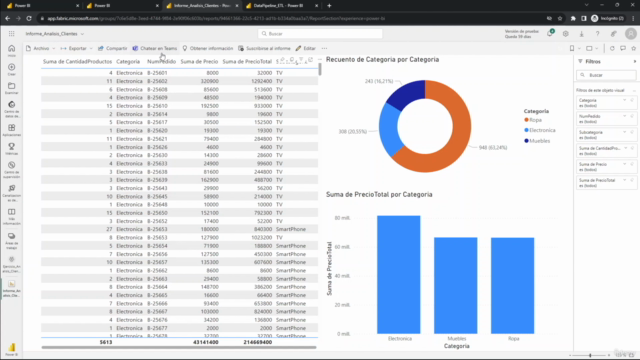Add report to favorites star
The width and height of the screenshot is (640, 360).
[633, 48]
